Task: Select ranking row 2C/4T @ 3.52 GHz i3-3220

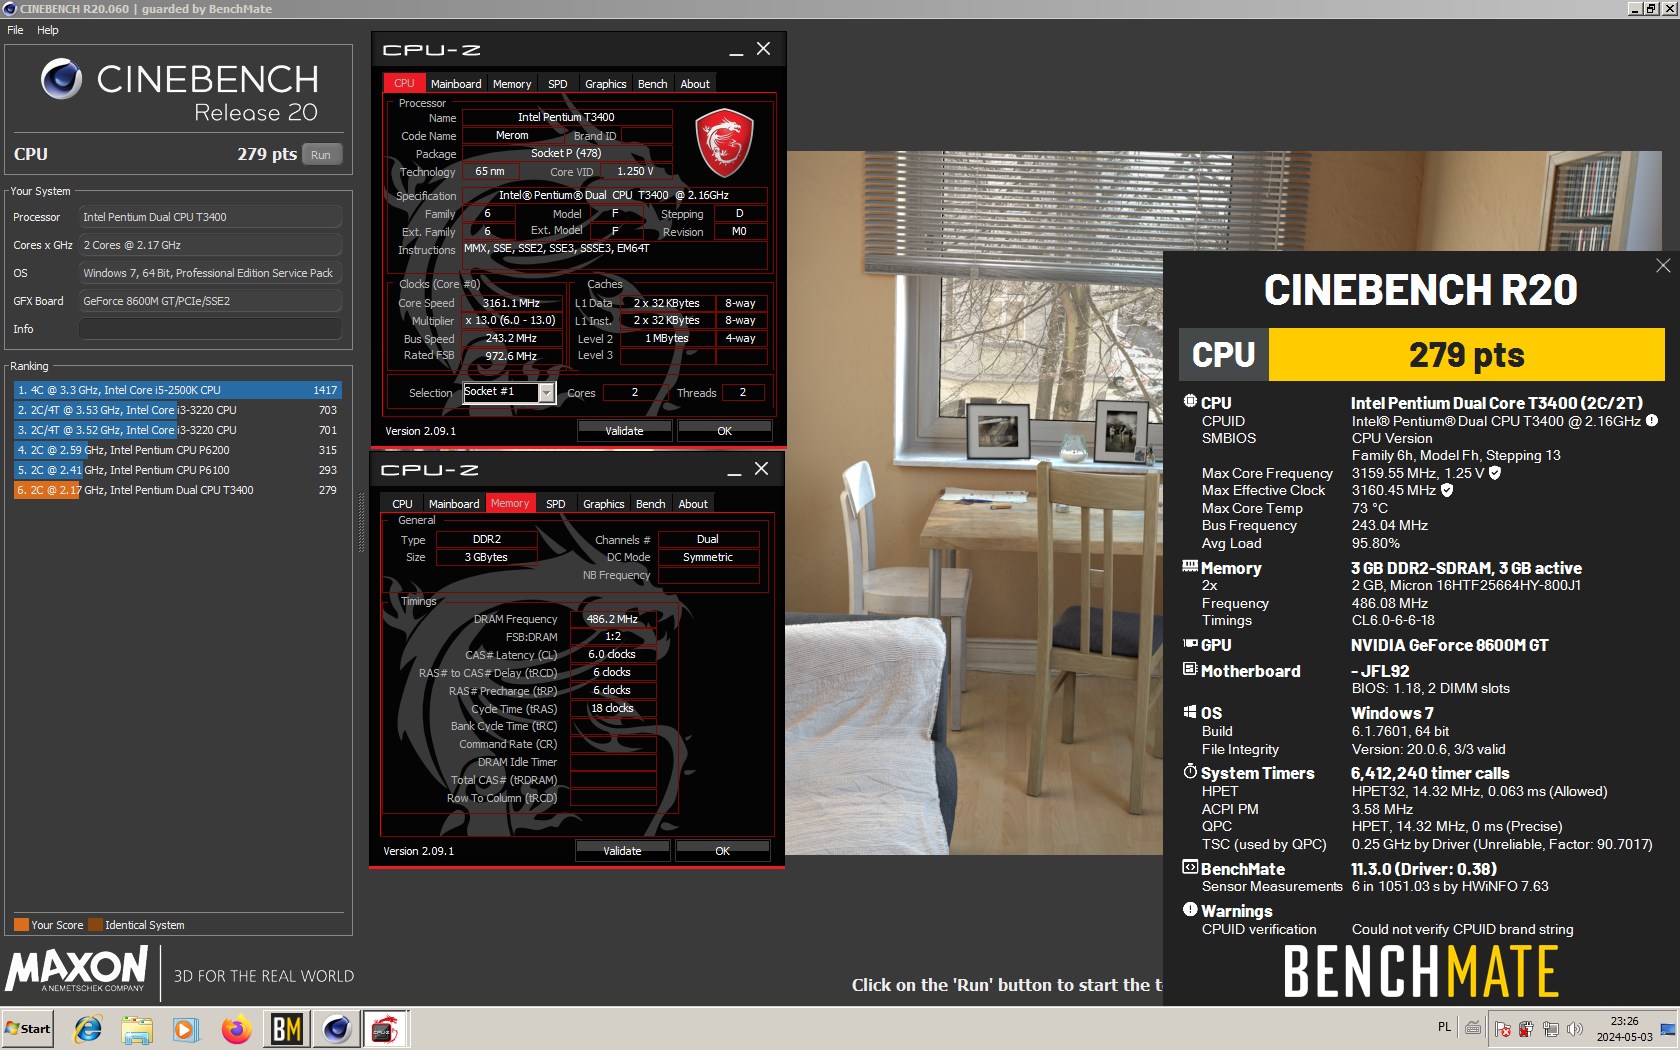Action: pos(177,430)
